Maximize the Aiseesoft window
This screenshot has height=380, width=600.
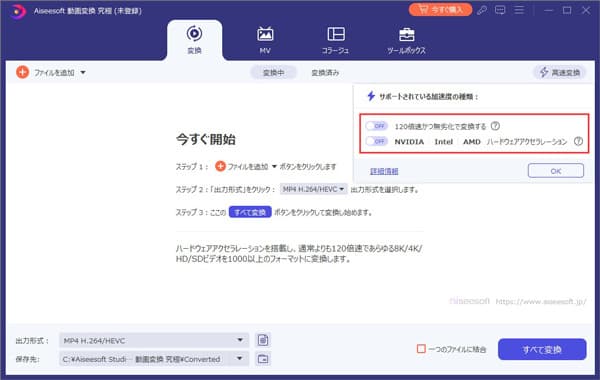[567, 10]
